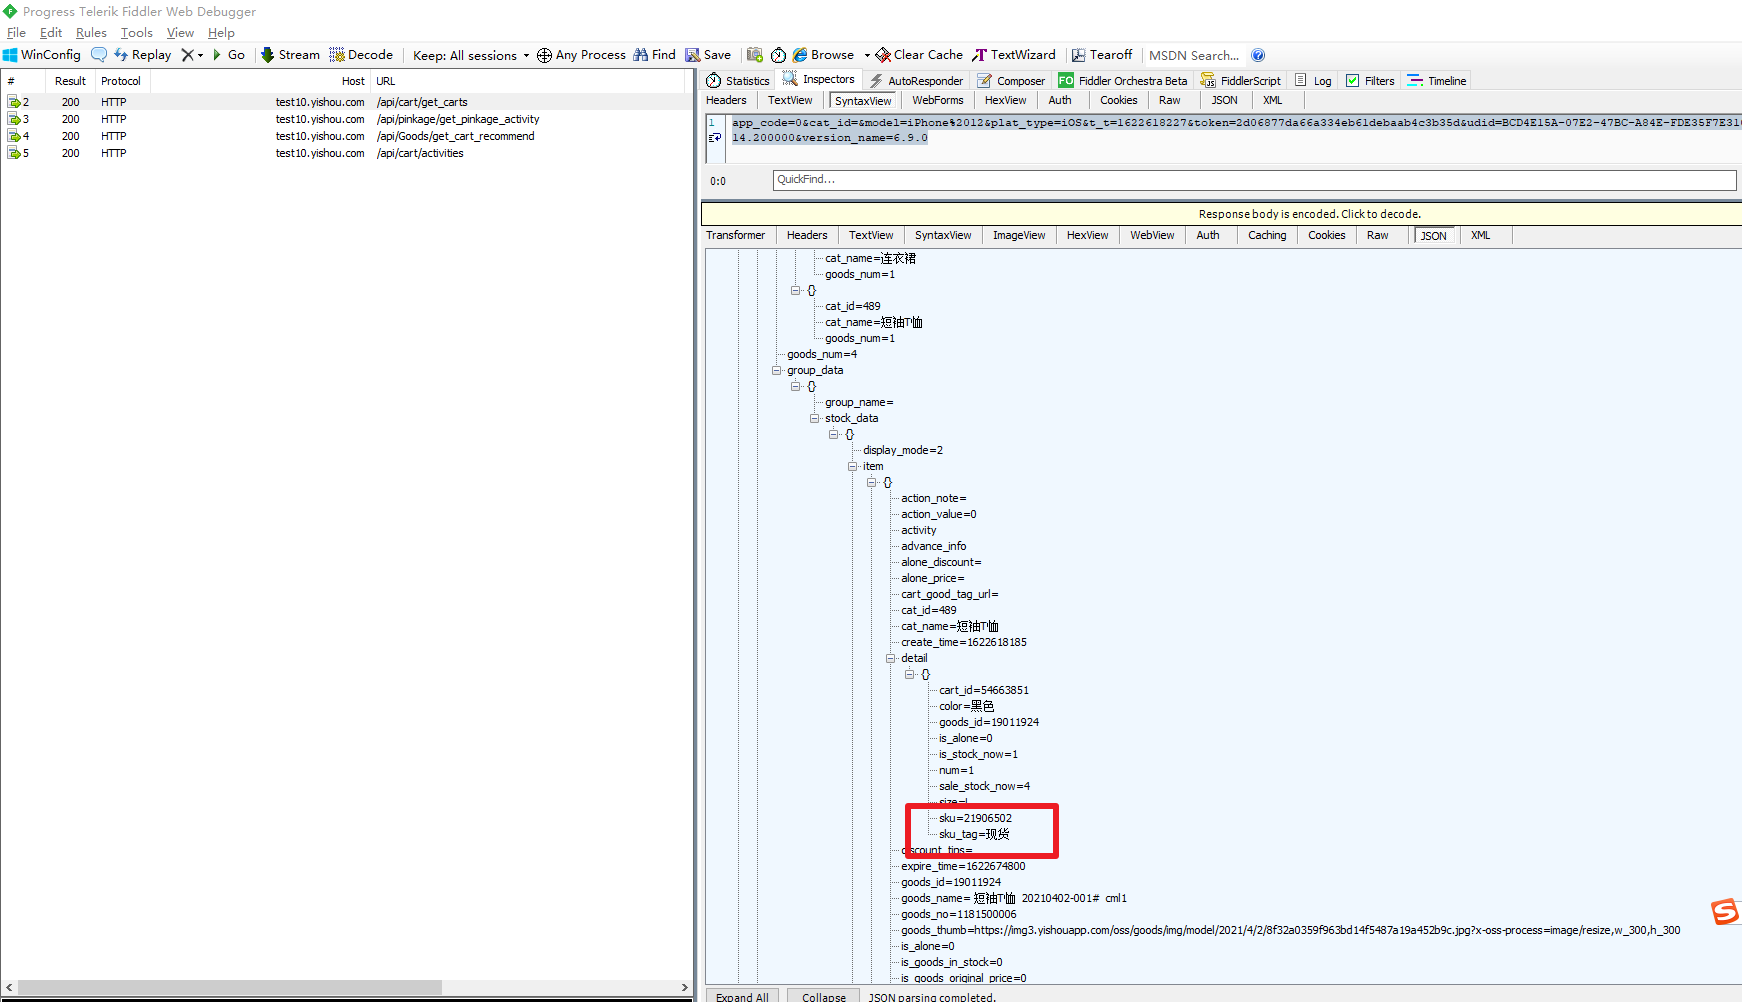Toggle Stream mode in the toolbar

(290, 55)
